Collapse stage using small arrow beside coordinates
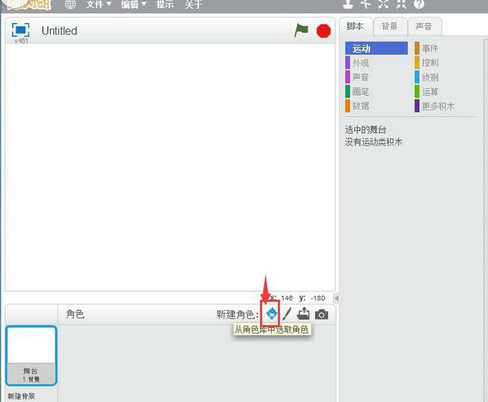Screen dimensions: 488x402 336,298
